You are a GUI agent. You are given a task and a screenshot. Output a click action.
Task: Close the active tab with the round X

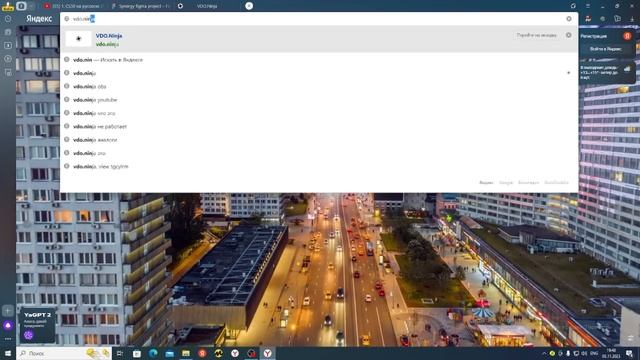[x=249, y=6]
